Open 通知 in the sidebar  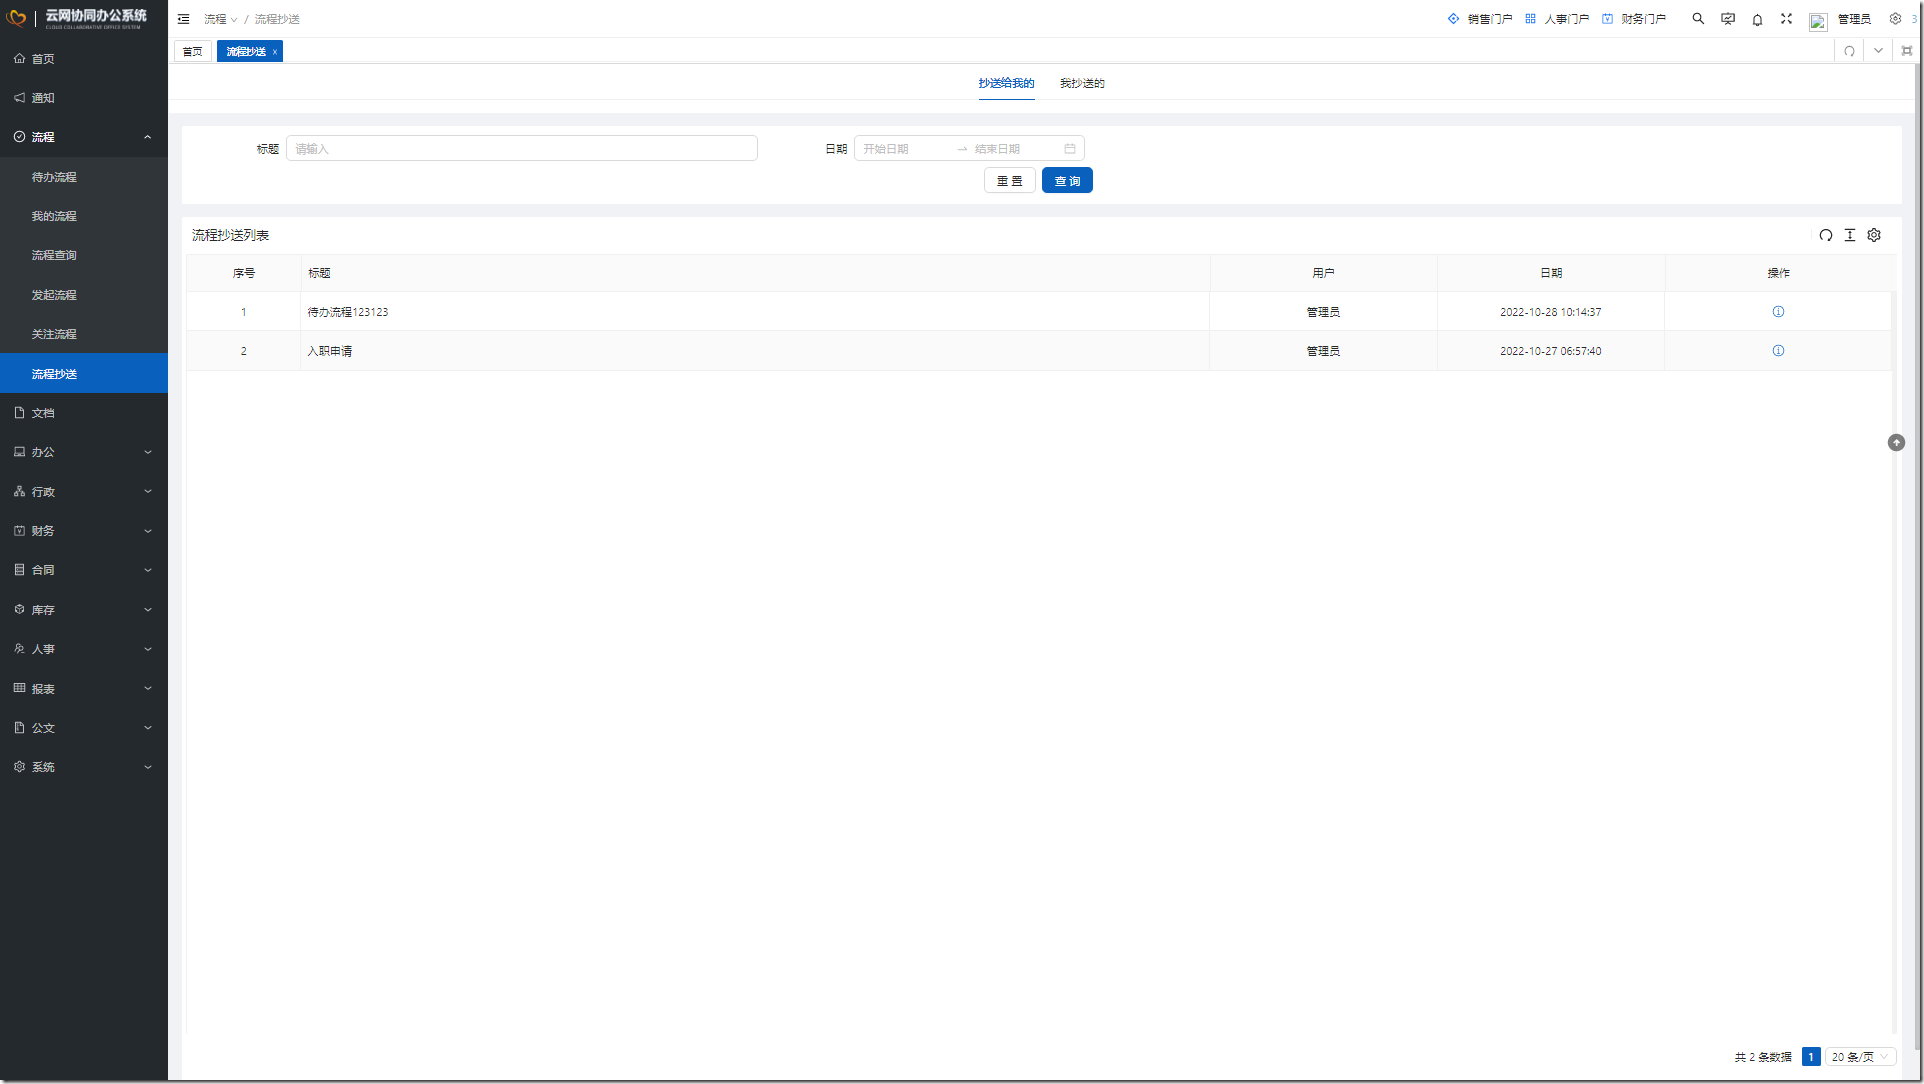tap(84, 98)
